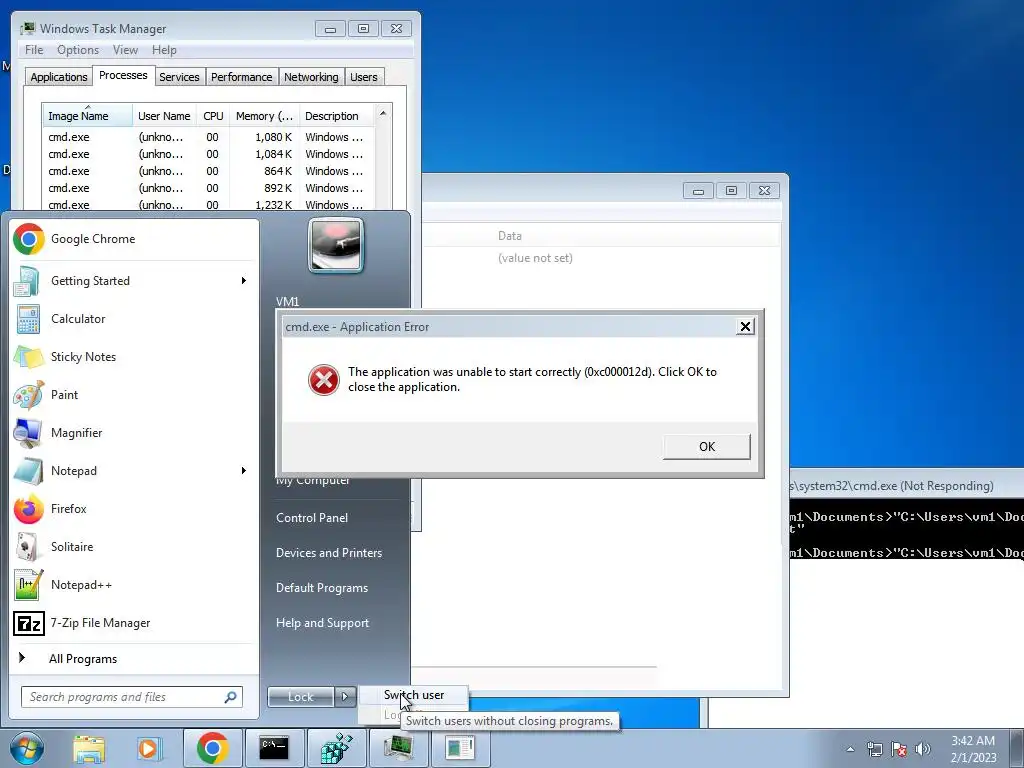Viewport: 1024px width, 768px height.
Task: Click Search programs and files field
Action: tap(131, 697)
